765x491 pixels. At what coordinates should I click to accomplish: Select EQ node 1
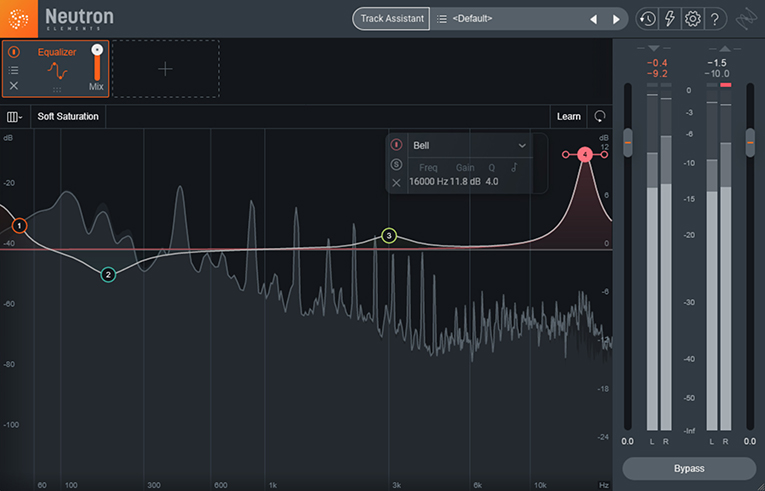tap(19, 225)
